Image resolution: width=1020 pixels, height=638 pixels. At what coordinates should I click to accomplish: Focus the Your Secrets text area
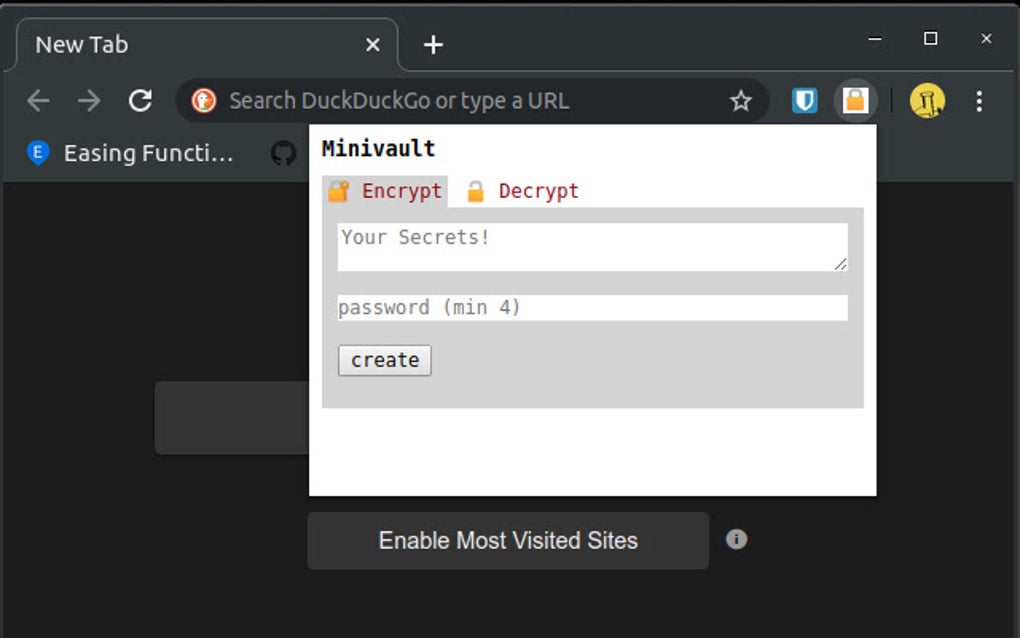pos(592,246)
